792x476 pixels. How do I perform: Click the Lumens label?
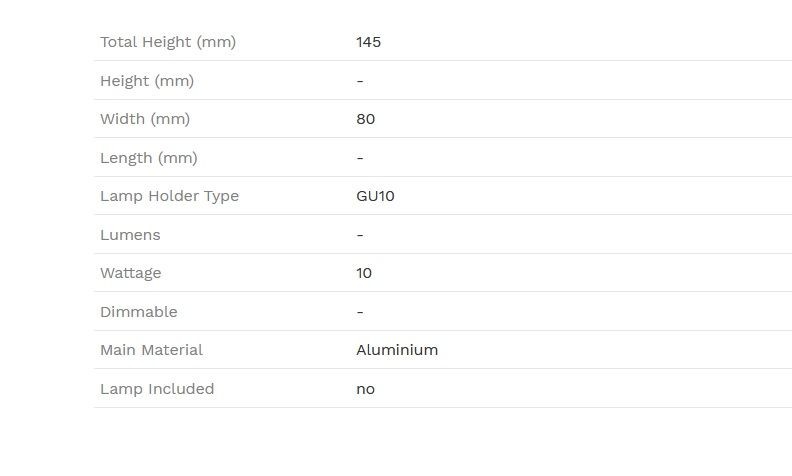click(x=130, y=235)
